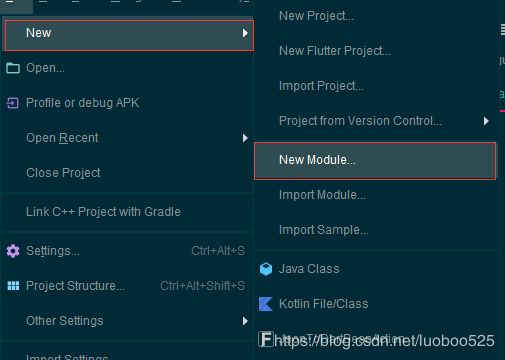Click the Settings gear icon

tap(13, 251)
